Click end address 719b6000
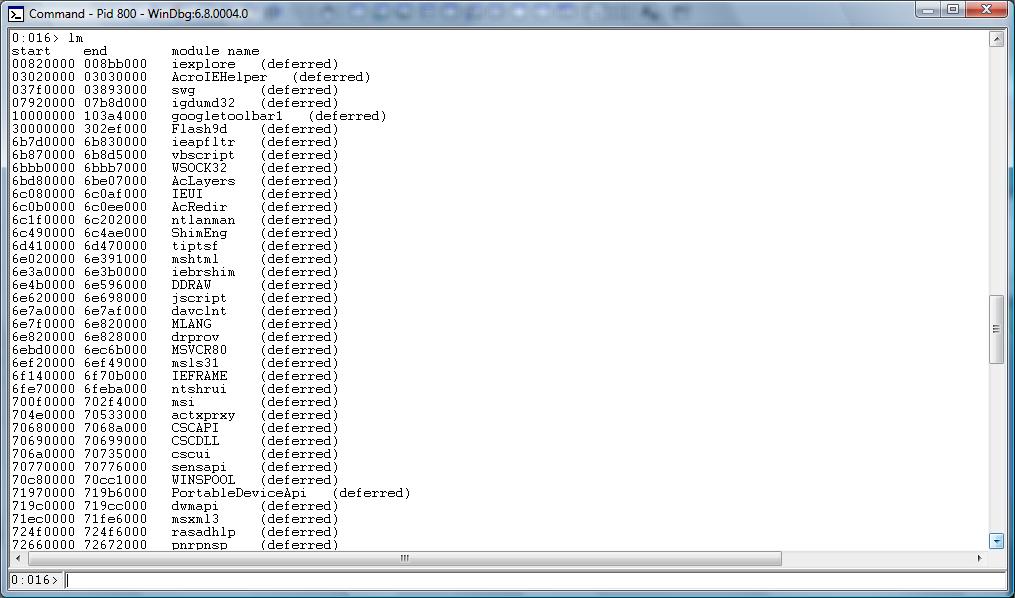1015x598 pixels. coord(115,493)
